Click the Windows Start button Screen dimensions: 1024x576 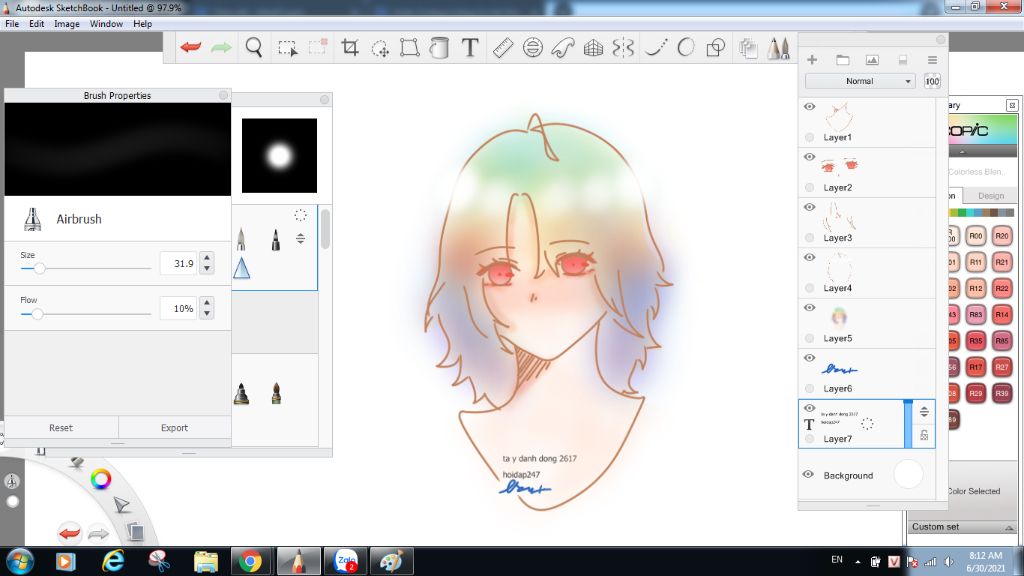pos(20,561)
